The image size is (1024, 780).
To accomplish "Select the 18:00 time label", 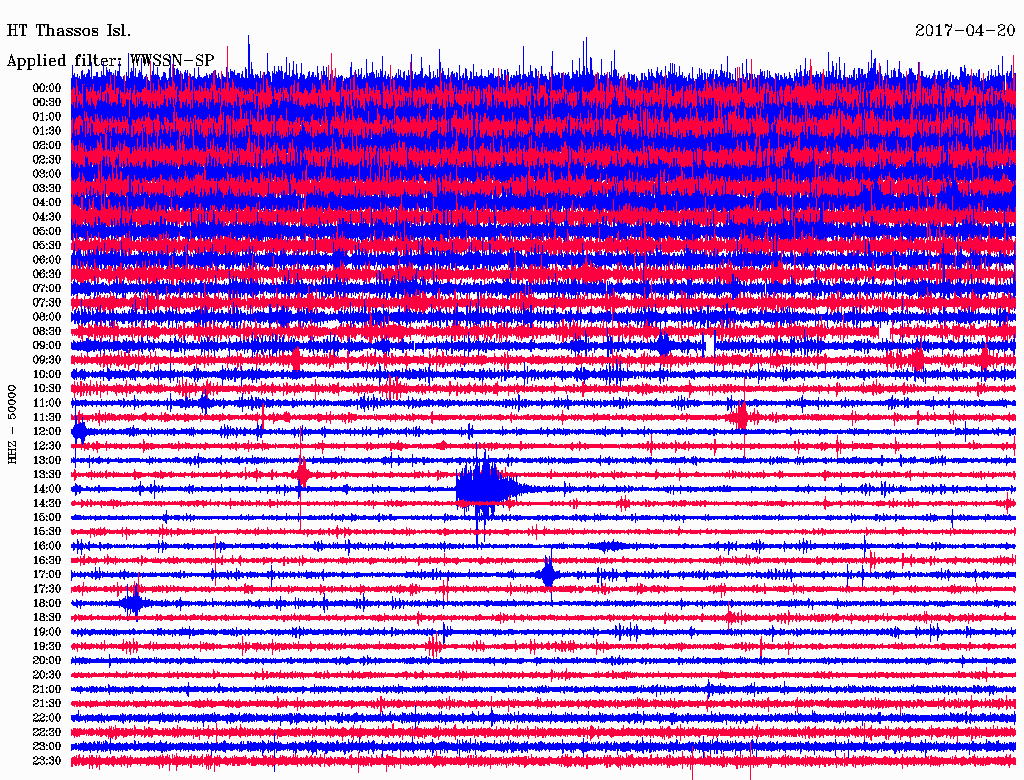I will [46, 603].
